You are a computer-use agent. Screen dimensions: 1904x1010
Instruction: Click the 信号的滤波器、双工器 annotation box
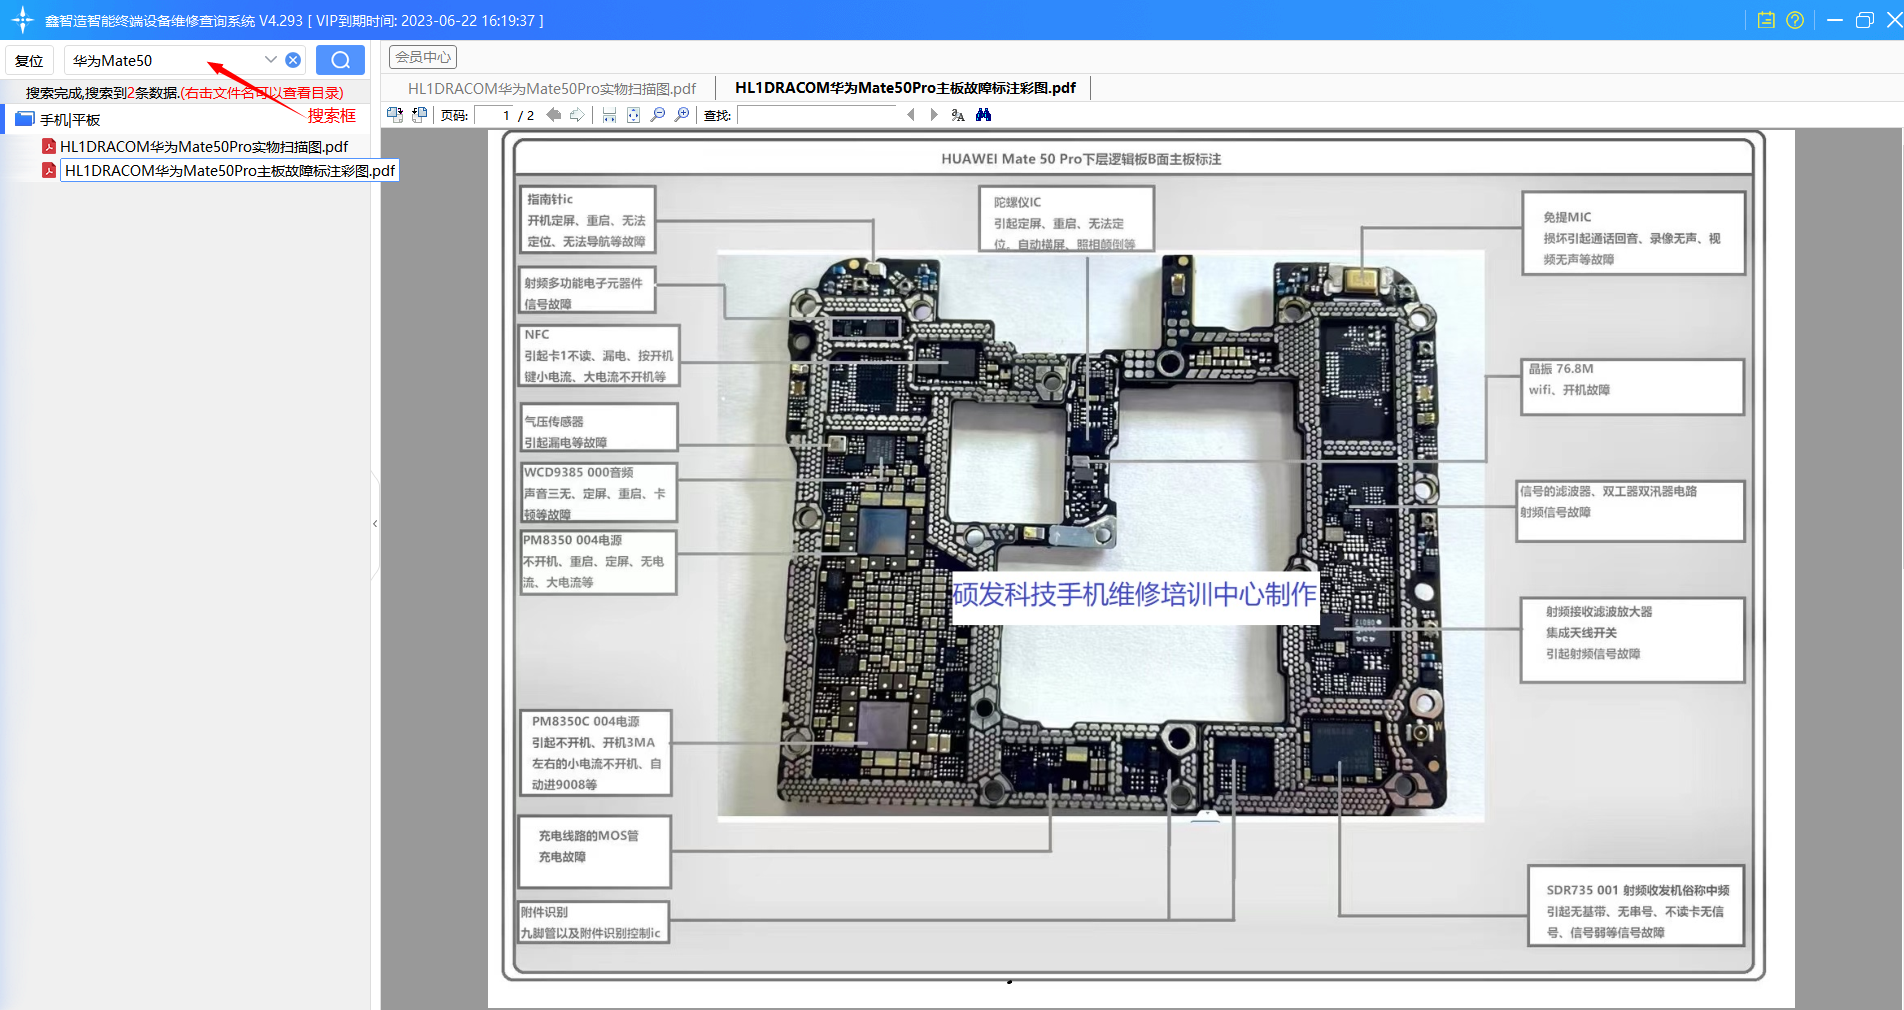pos(1631,511)
